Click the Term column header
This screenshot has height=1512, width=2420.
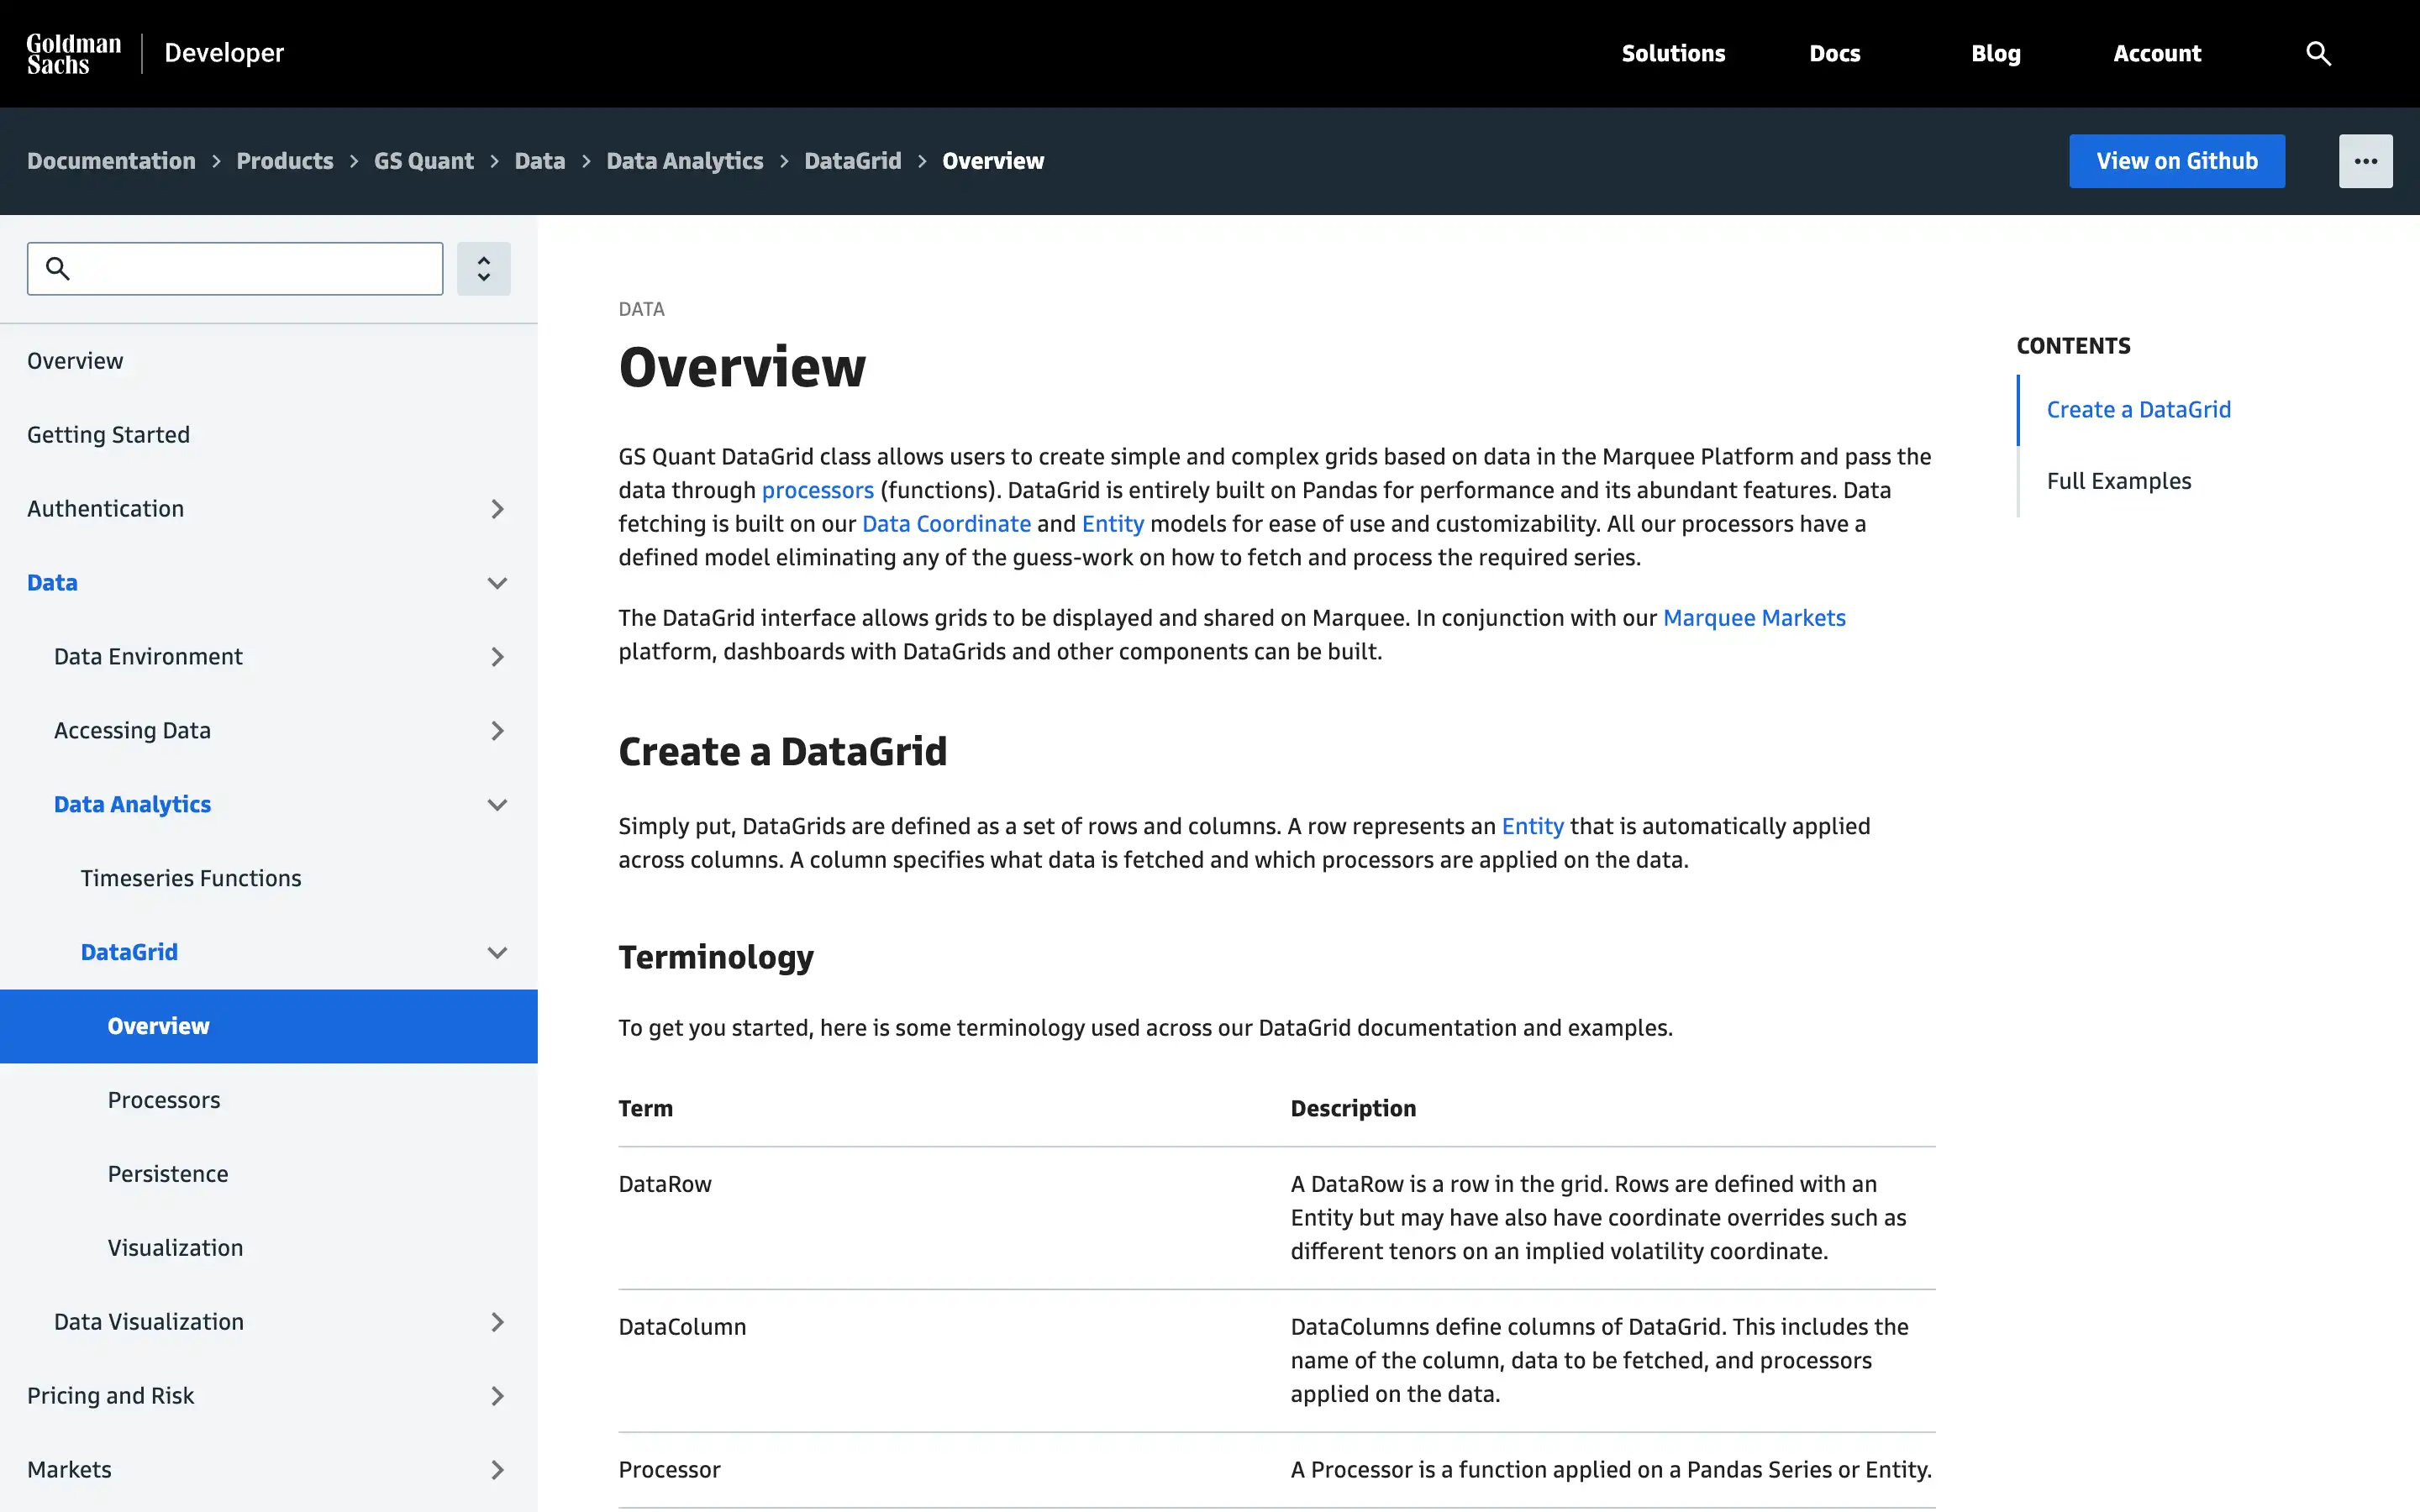coord(645,1109)
